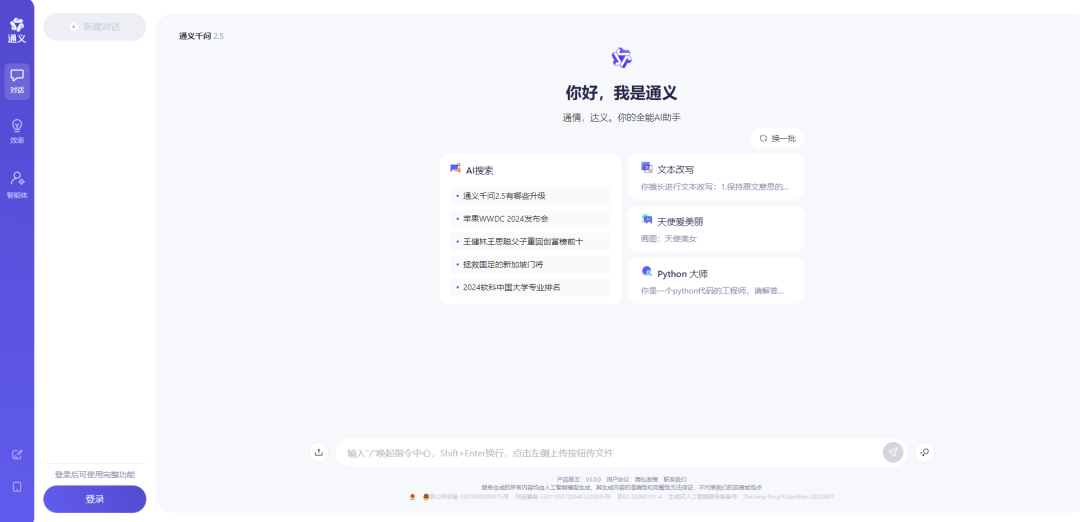The height and width of the screenshot is (522, 1080).
Task: Start a new chat with 新建对话
Action: tap(94, 27)
